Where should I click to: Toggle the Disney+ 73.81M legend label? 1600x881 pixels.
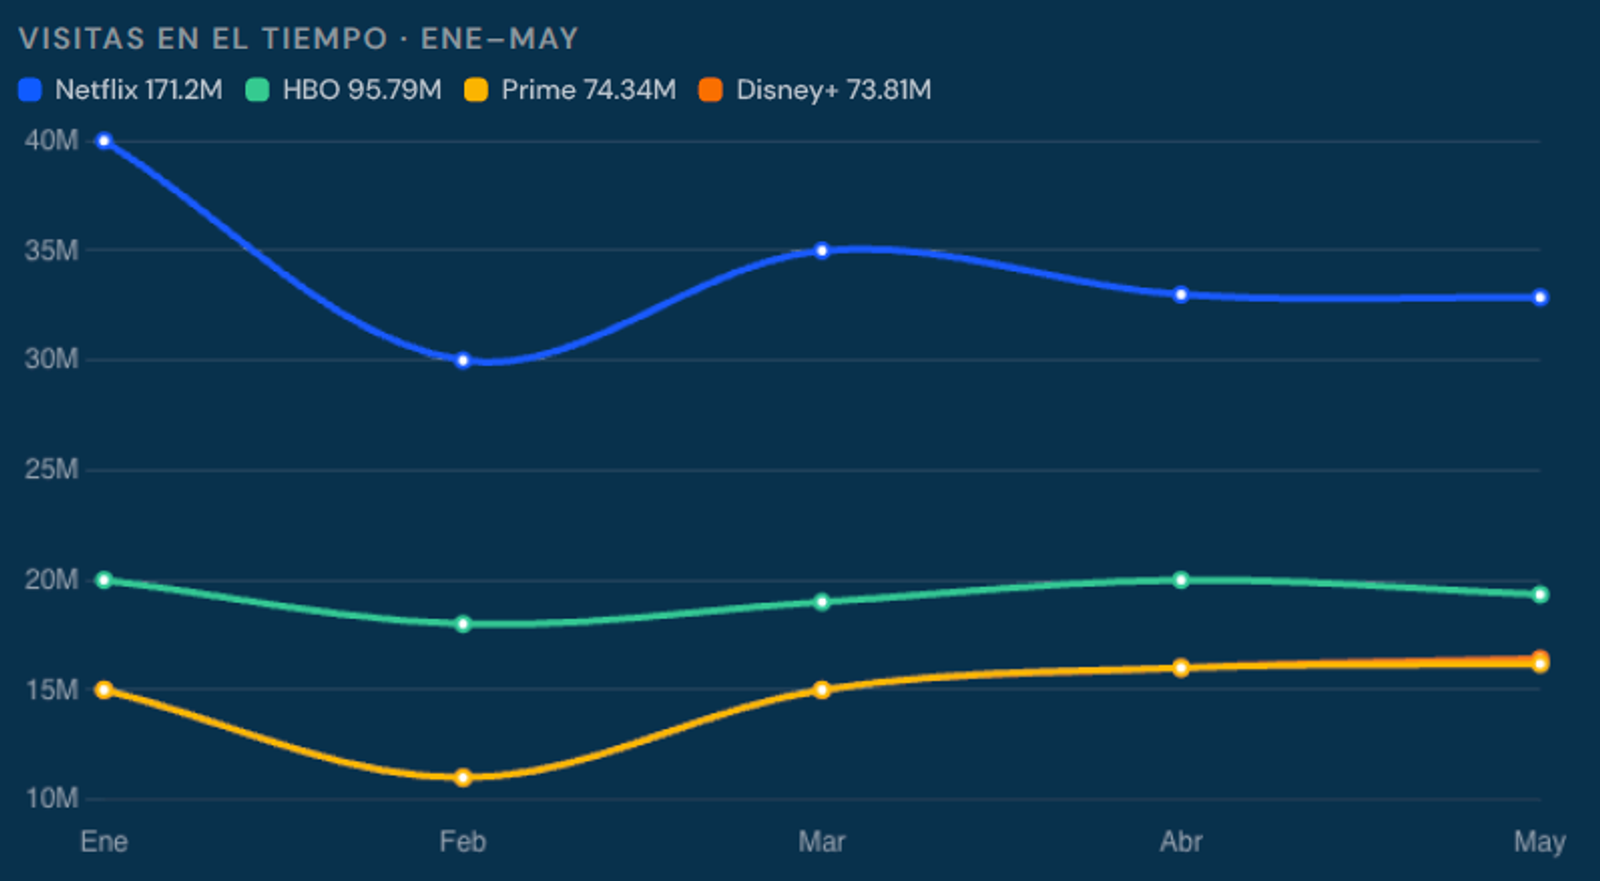834,90
